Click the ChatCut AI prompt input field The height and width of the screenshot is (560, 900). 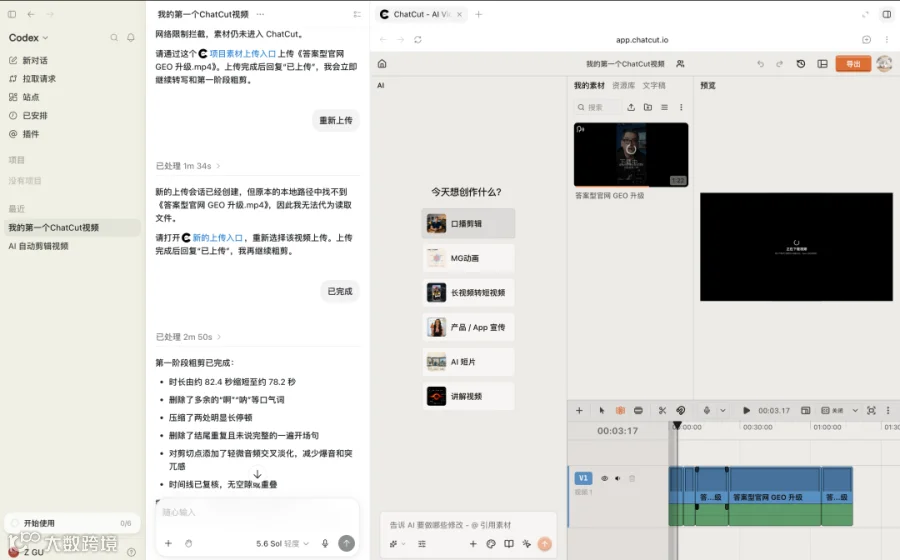(x=468, y=525)
